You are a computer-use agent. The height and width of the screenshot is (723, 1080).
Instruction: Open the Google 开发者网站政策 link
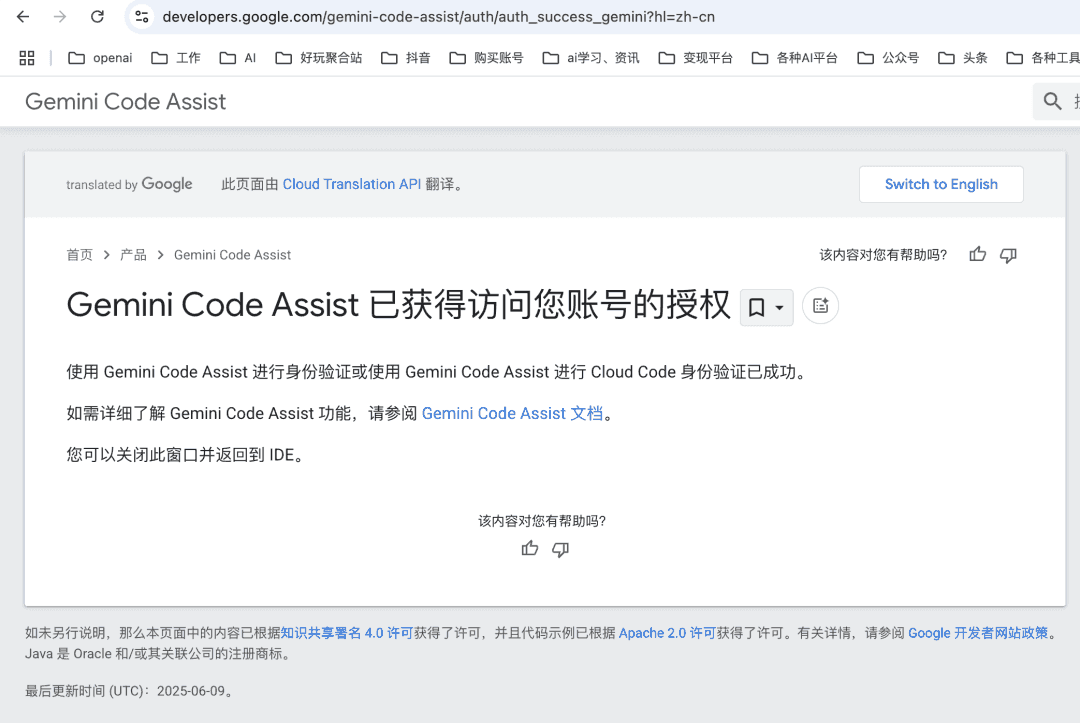point(978,633)
